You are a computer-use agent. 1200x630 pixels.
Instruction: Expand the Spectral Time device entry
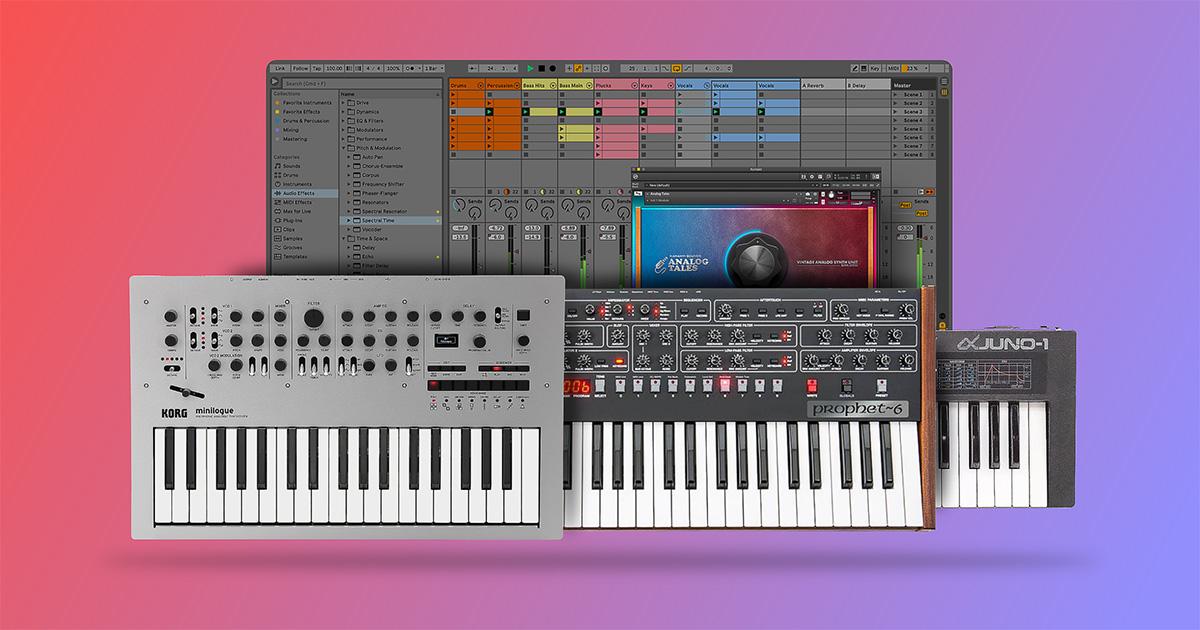[x=349, y=220]
